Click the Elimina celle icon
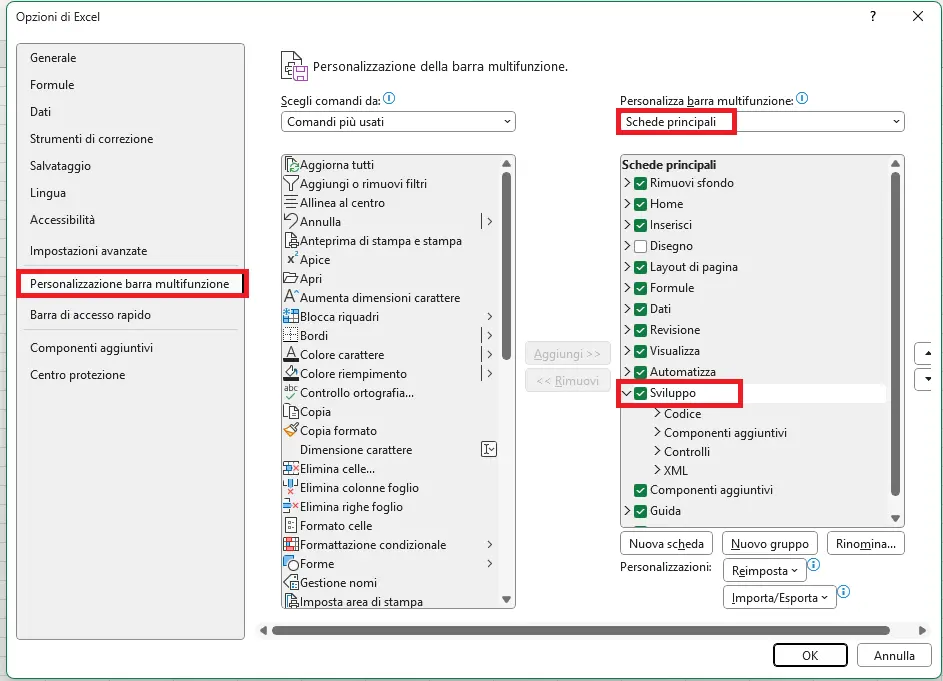 [x=291, y=468]
